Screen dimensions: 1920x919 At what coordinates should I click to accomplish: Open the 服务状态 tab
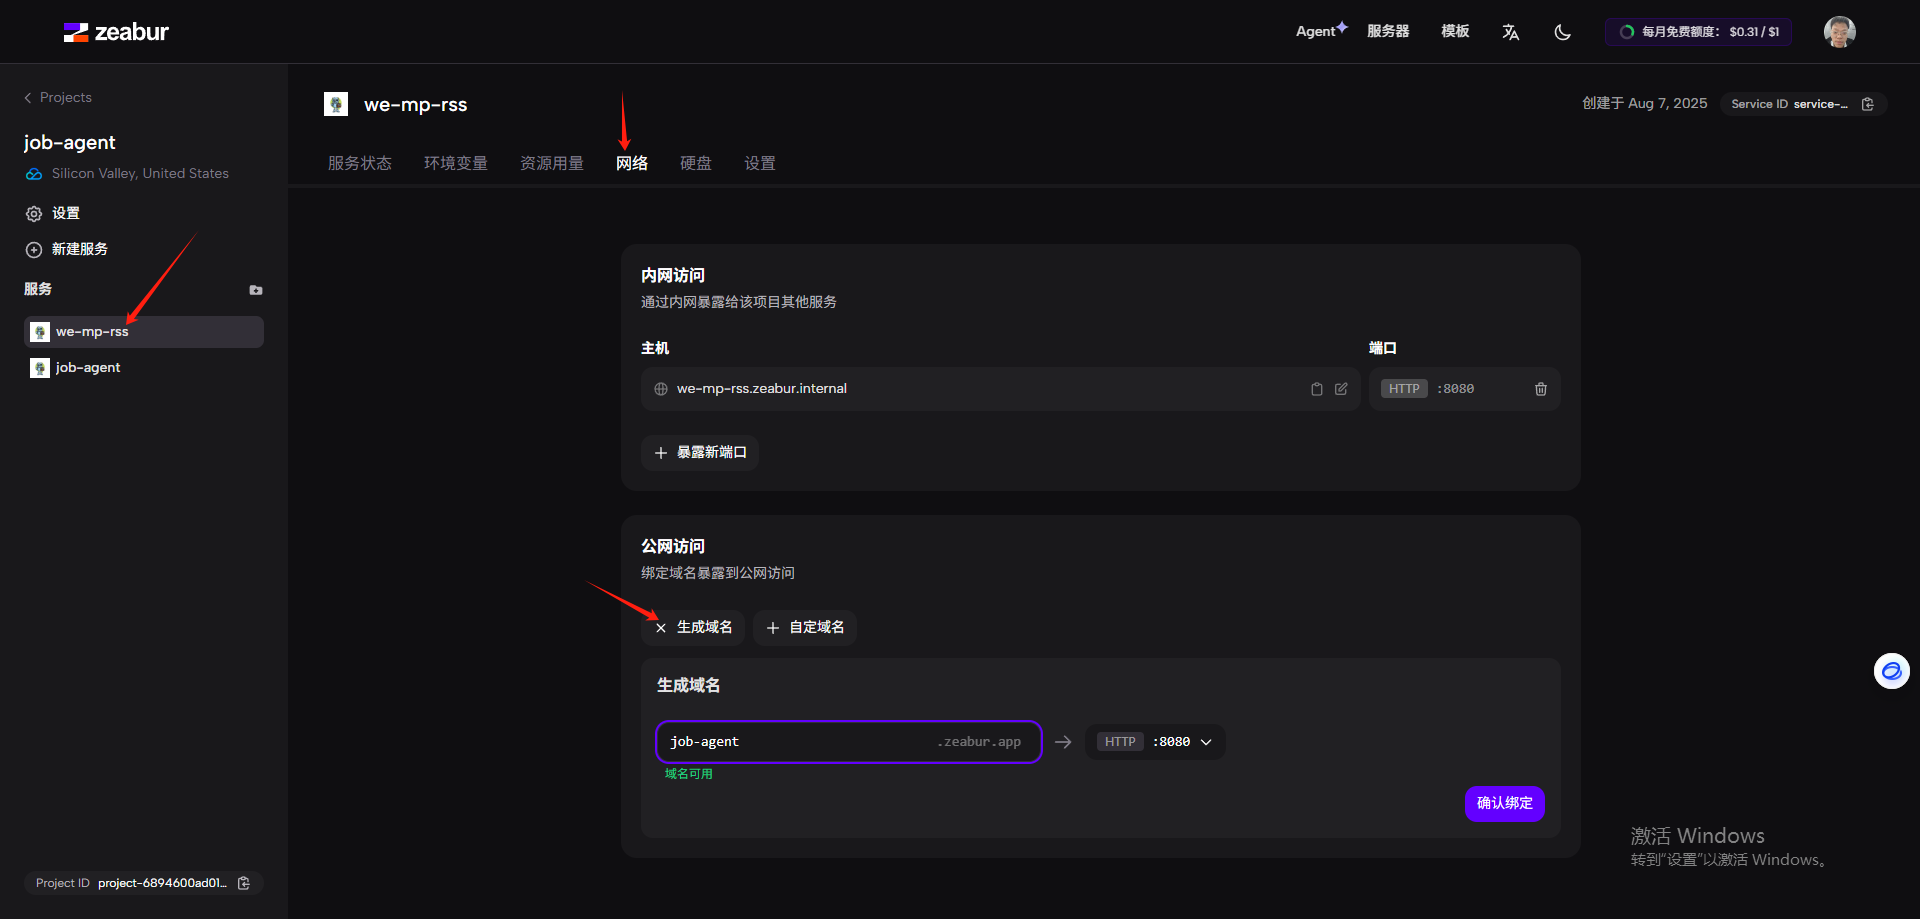tap(360, 163)
